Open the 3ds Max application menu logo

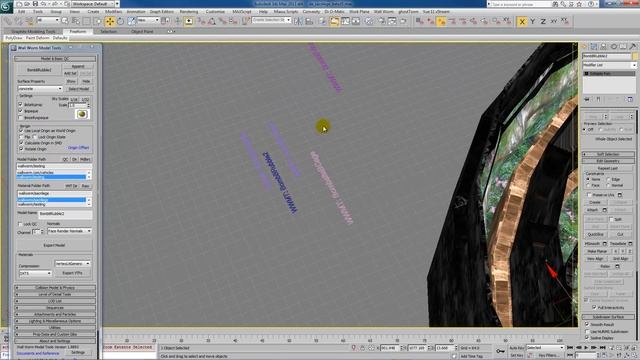(x=7, y=7)
